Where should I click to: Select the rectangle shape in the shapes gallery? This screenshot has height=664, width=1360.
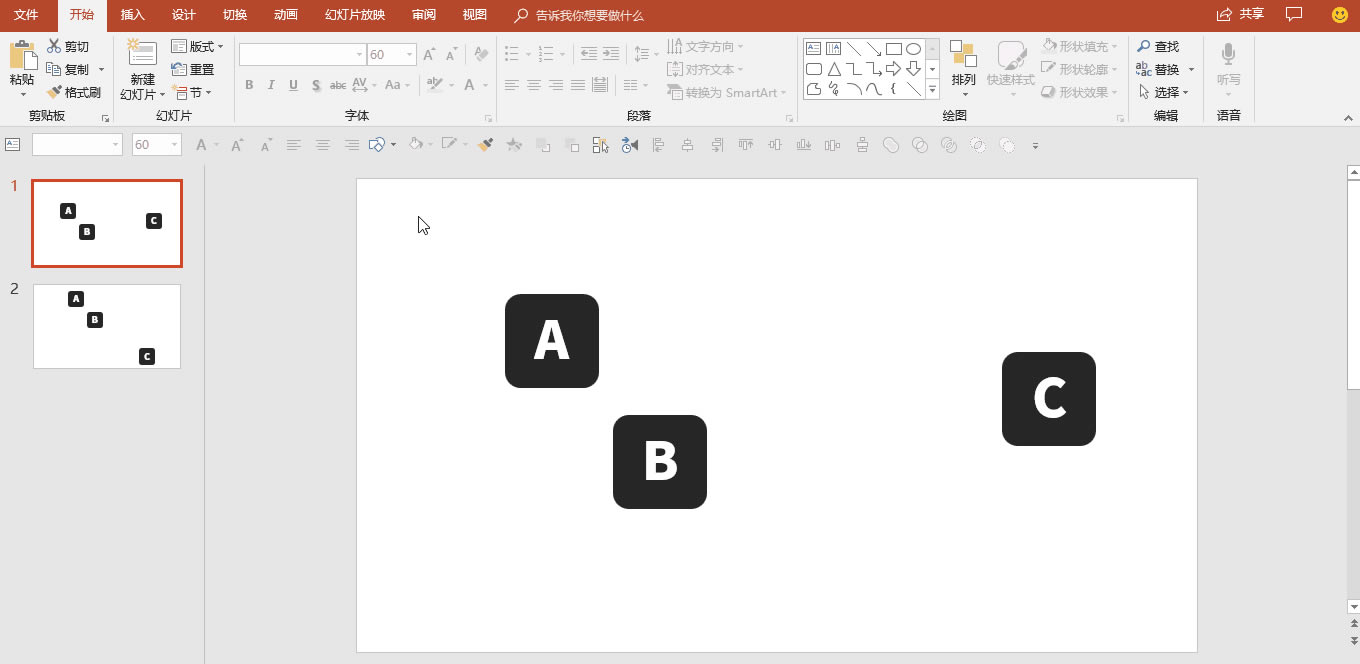[893, 49]
